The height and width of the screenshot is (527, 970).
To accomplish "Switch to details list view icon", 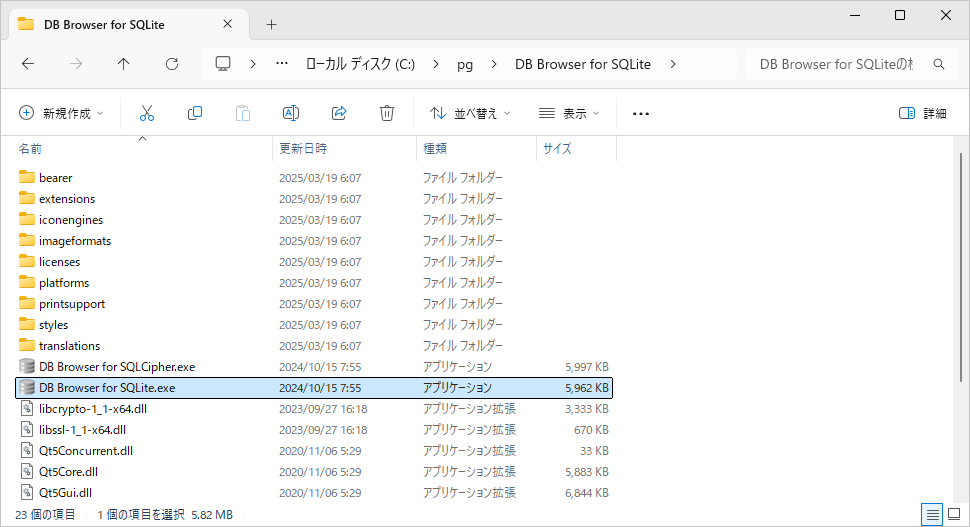I will click(x=932, y=514).
